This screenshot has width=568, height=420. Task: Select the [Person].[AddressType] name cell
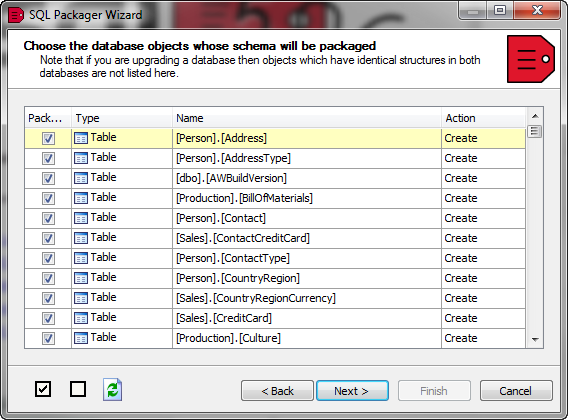point(307,158)
